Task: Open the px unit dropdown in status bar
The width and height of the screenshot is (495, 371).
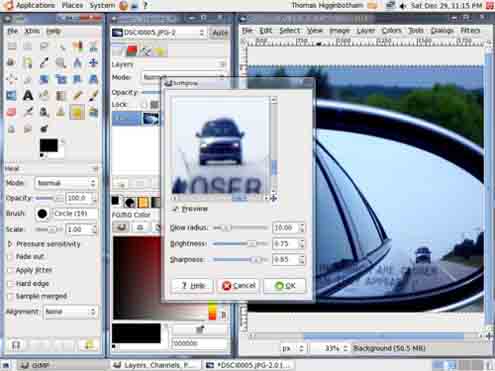Action: click(292, 348)
